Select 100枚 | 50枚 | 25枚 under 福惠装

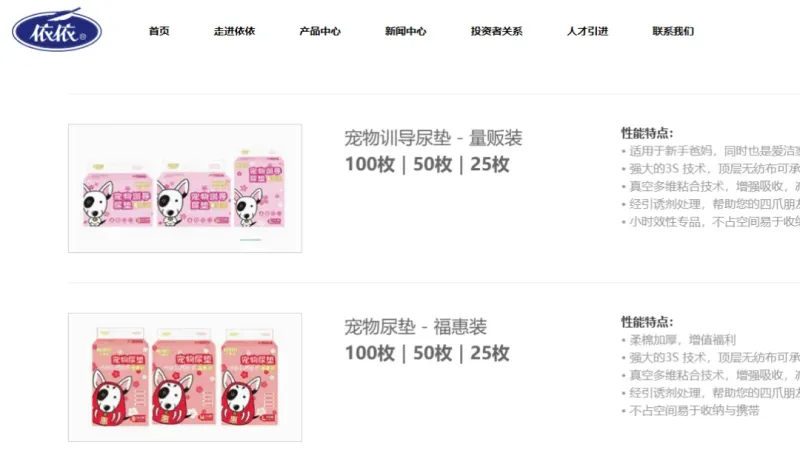(x=427, y=353)
